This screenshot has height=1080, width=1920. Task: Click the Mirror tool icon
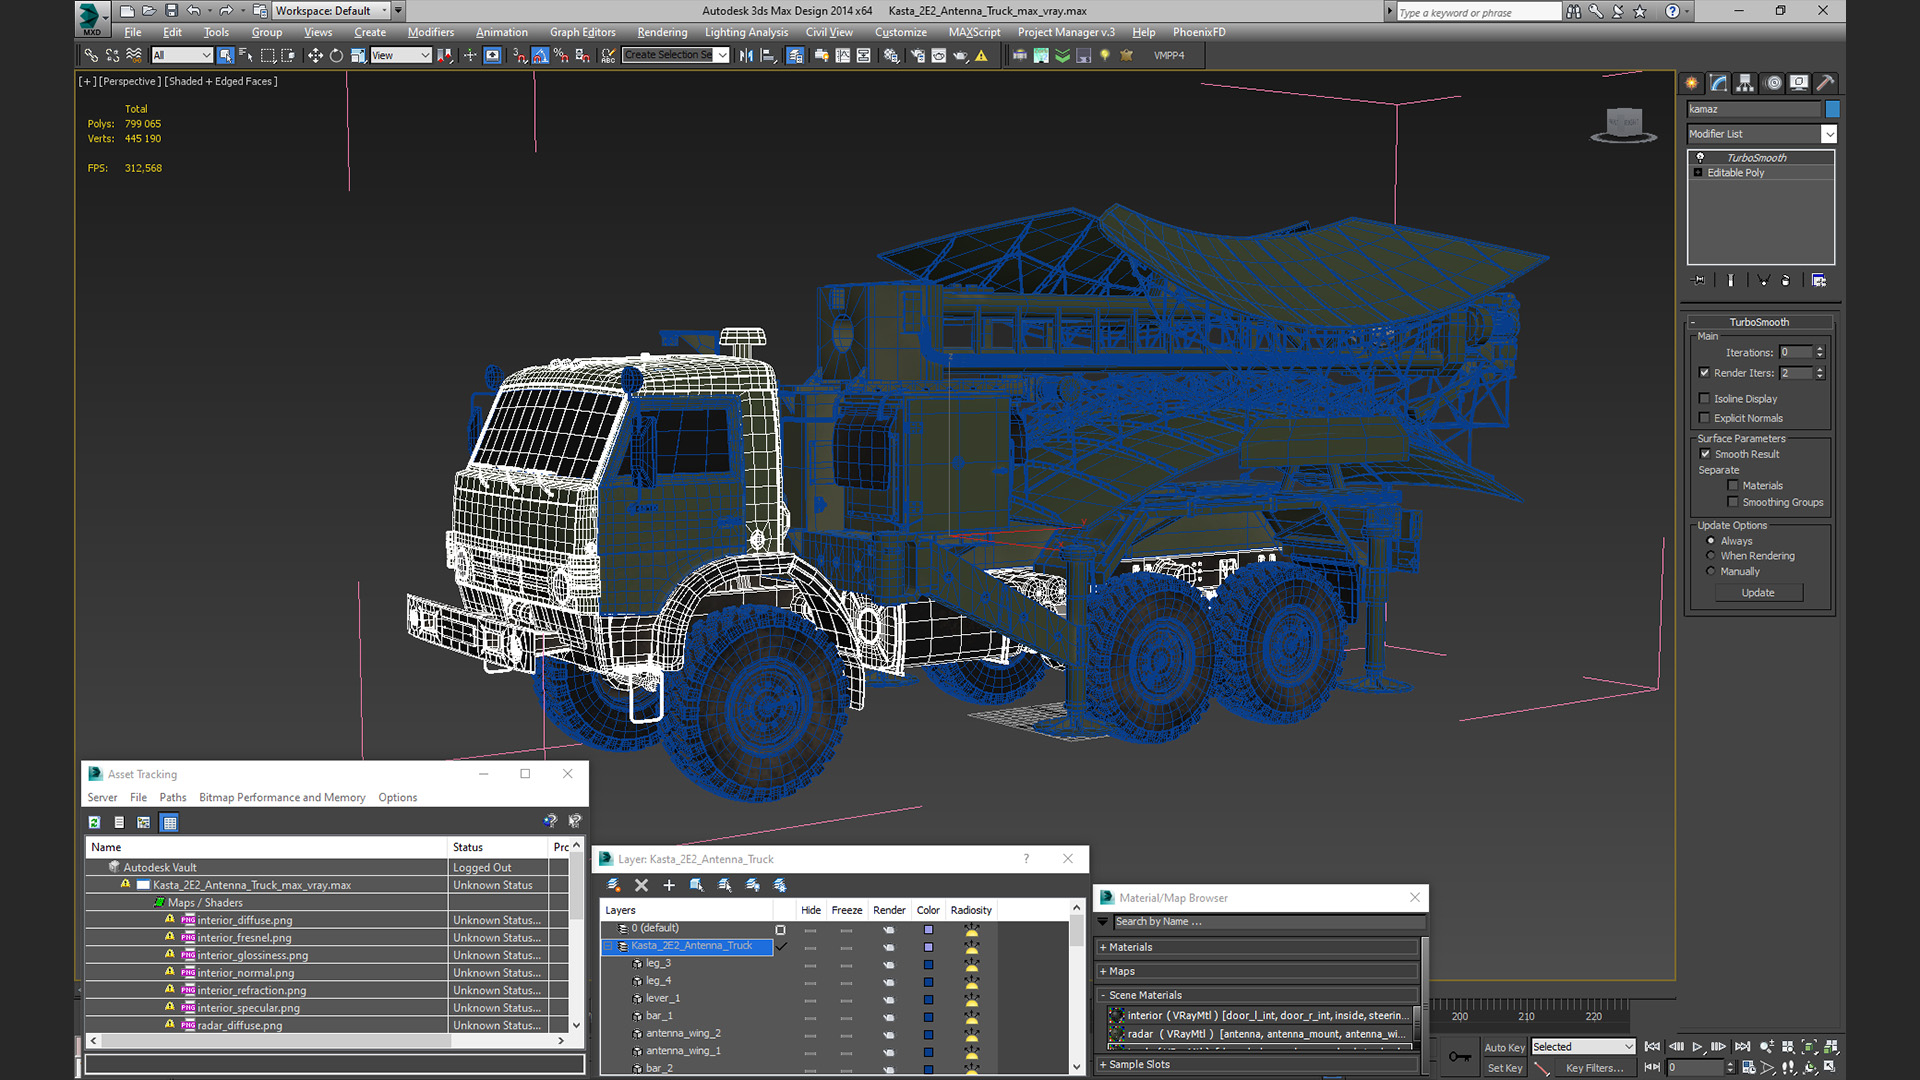coord(746,56)
